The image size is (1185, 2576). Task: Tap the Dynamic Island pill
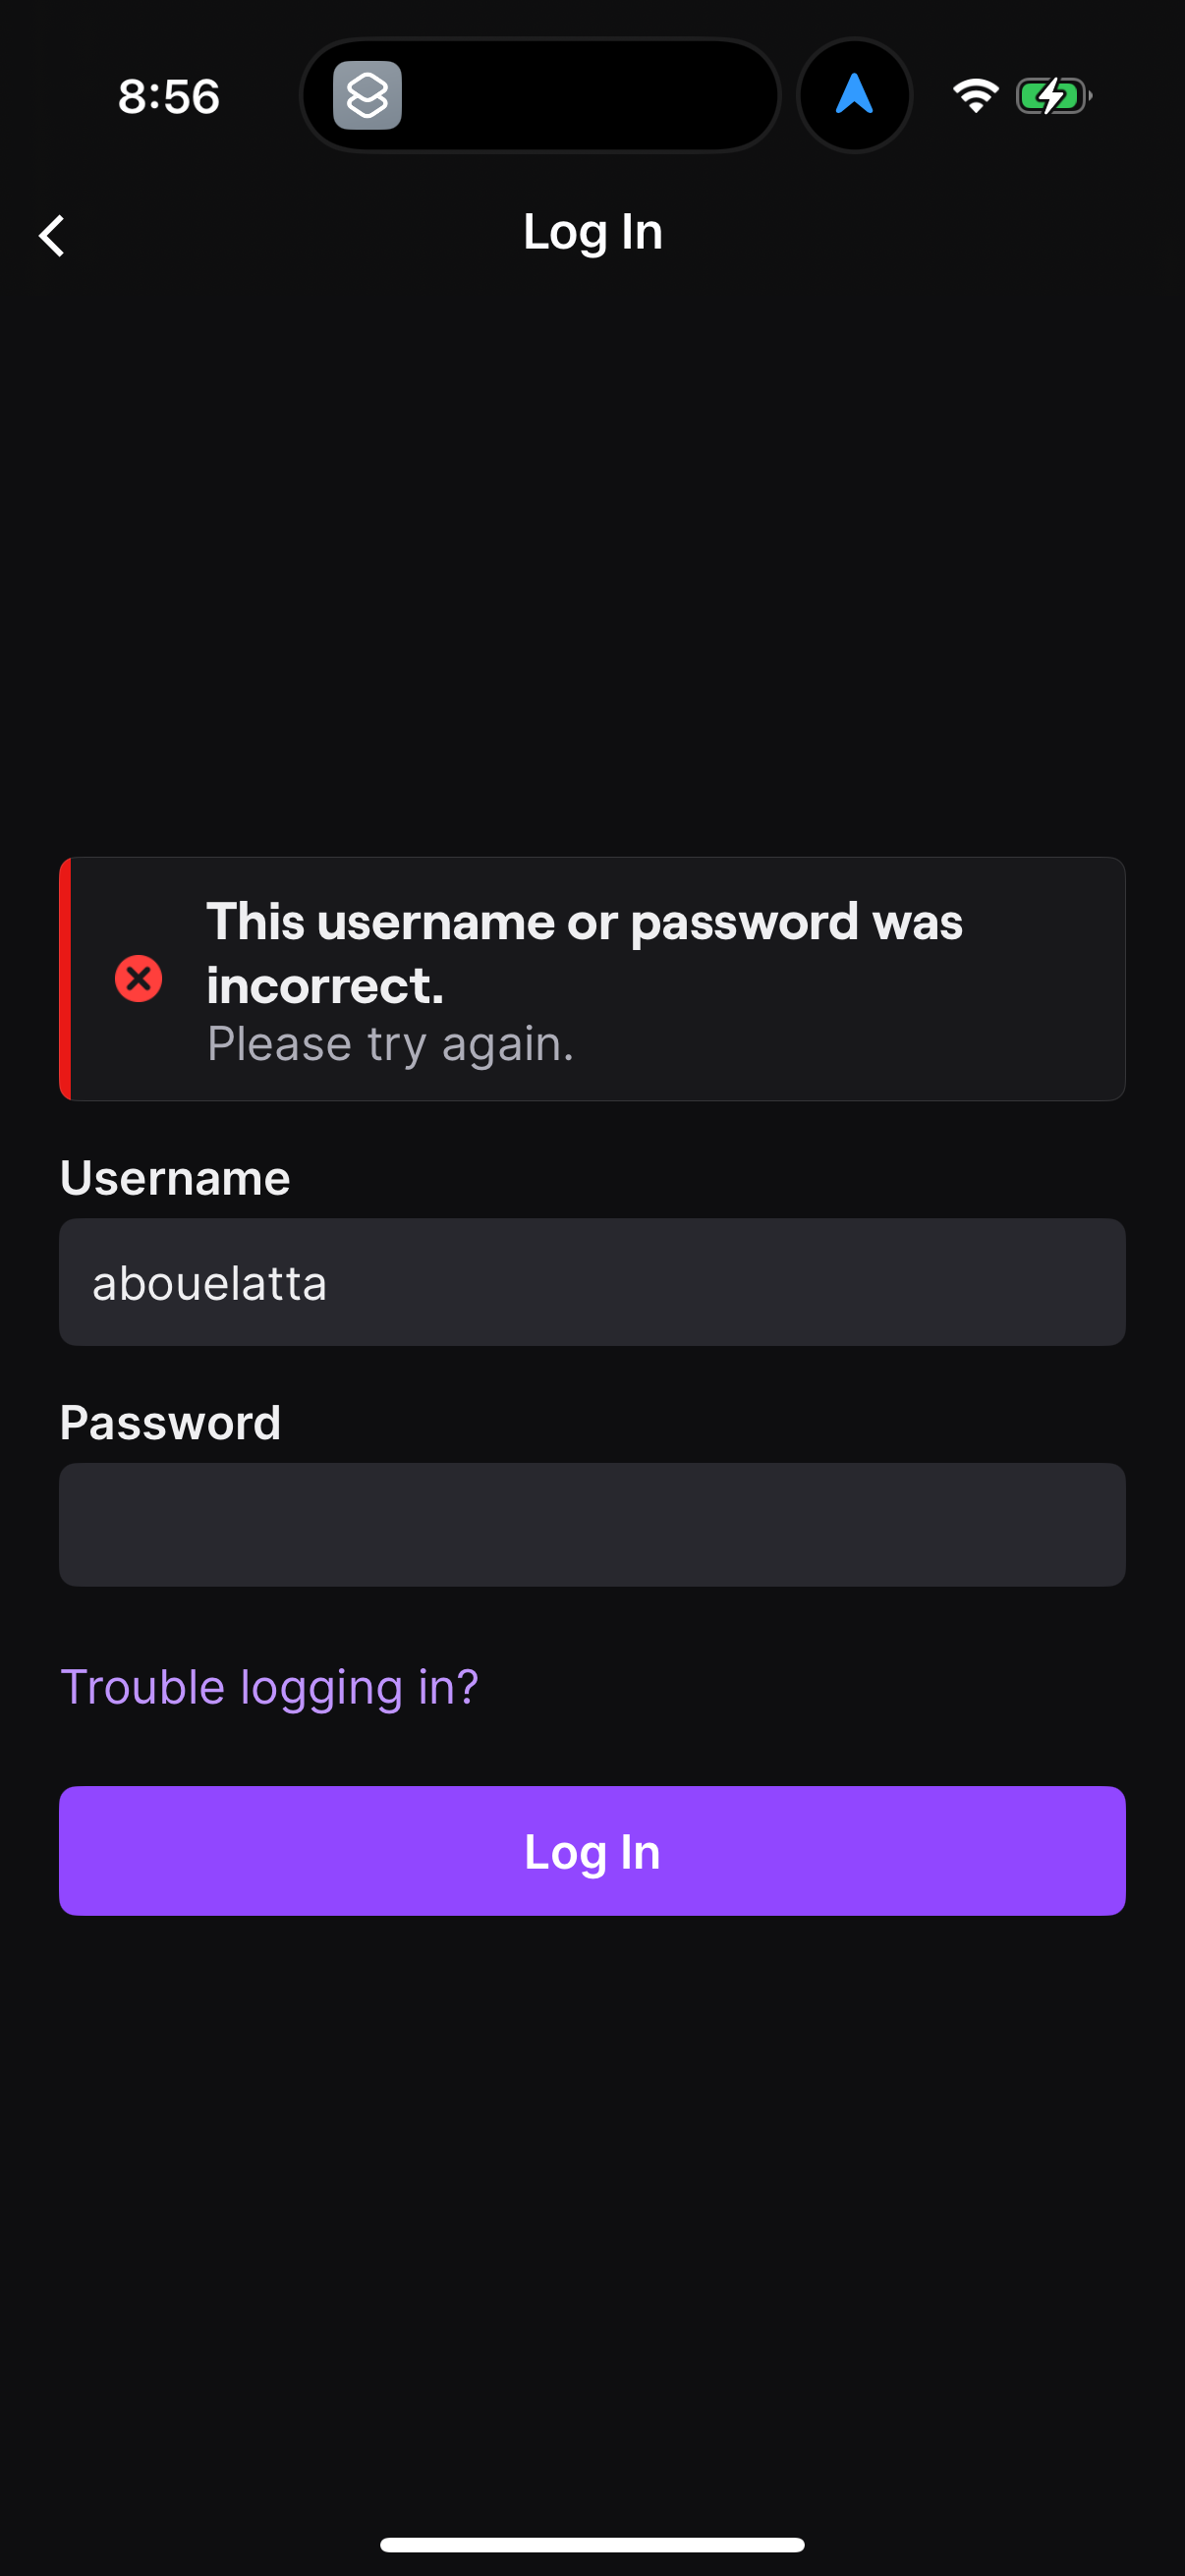pyautogui.click(x=538, y=94)
